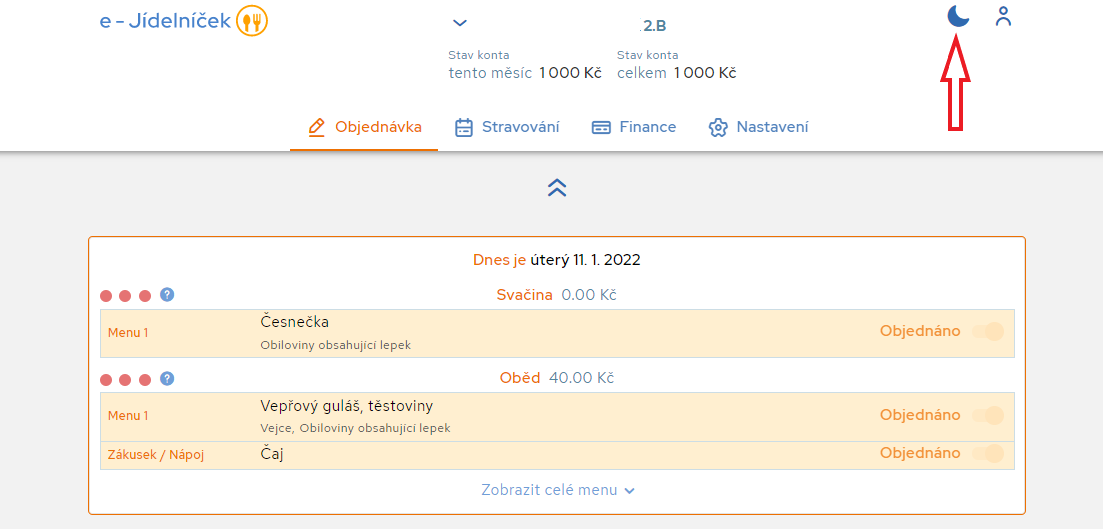The height and width of the screenshot is (529, 1103).
Task: Toggle dark mode with the moon icon
Action: point(958,15)
